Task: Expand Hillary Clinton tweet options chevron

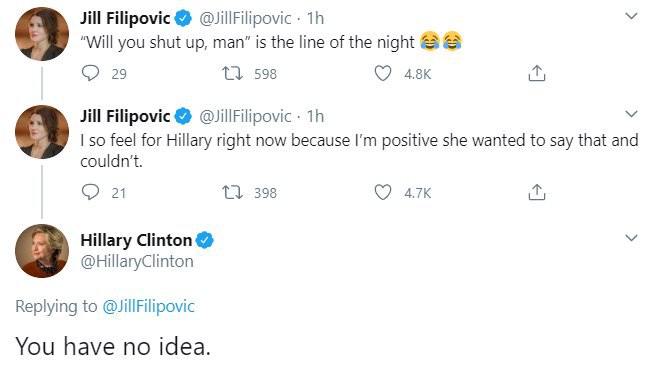Action: [x=631, y=238]
